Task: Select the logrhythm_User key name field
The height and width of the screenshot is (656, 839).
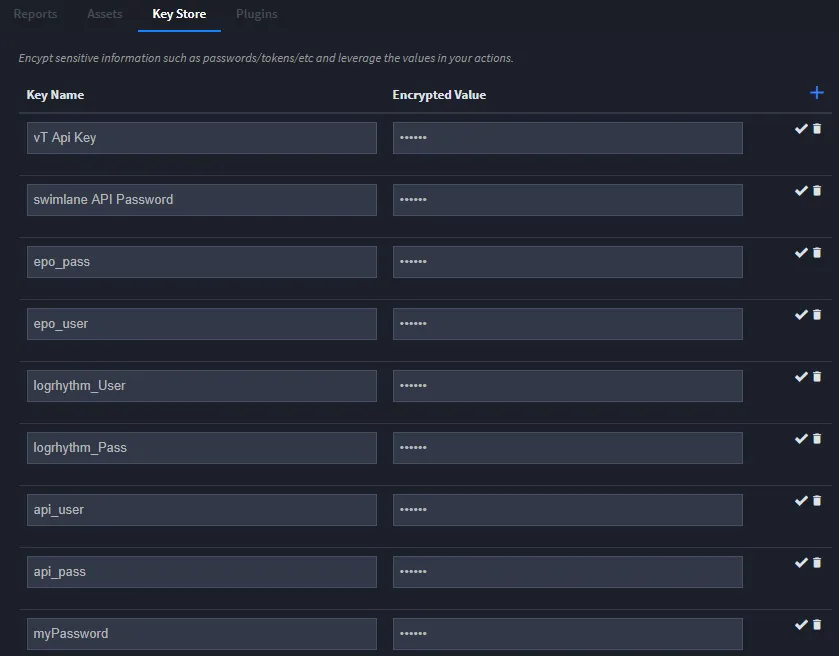Action: click(202, 386)
